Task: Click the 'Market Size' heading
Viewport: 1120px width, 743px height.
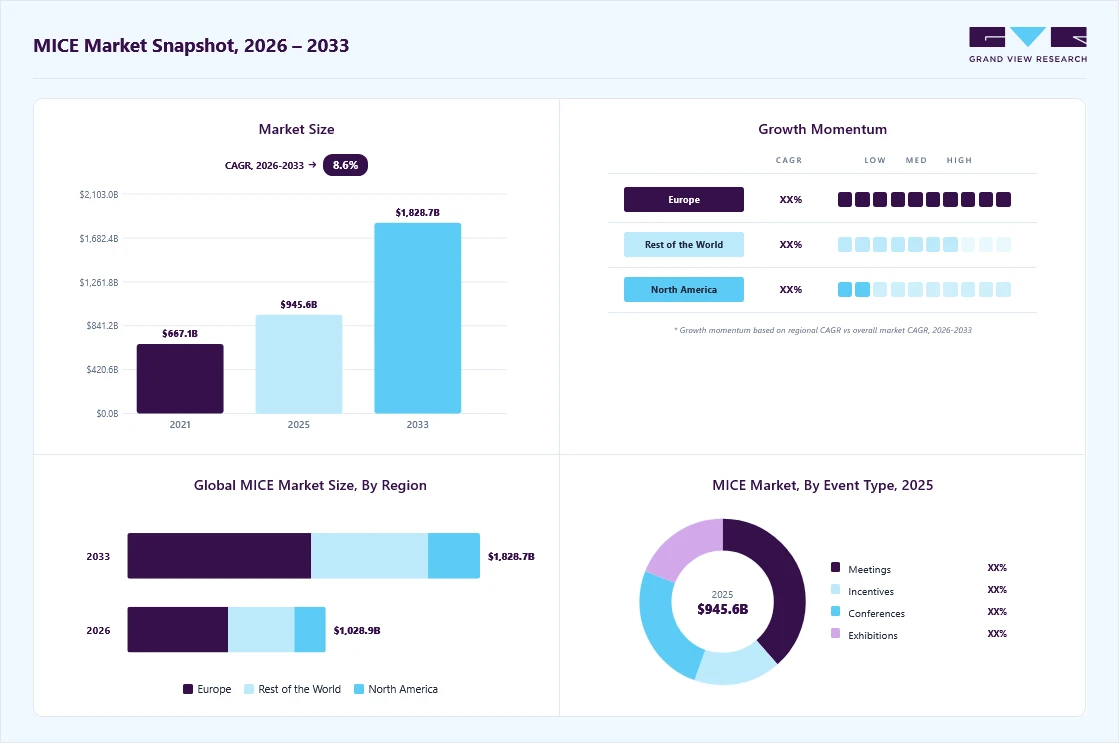Action: pyautogui.click(x=296, y=129)
